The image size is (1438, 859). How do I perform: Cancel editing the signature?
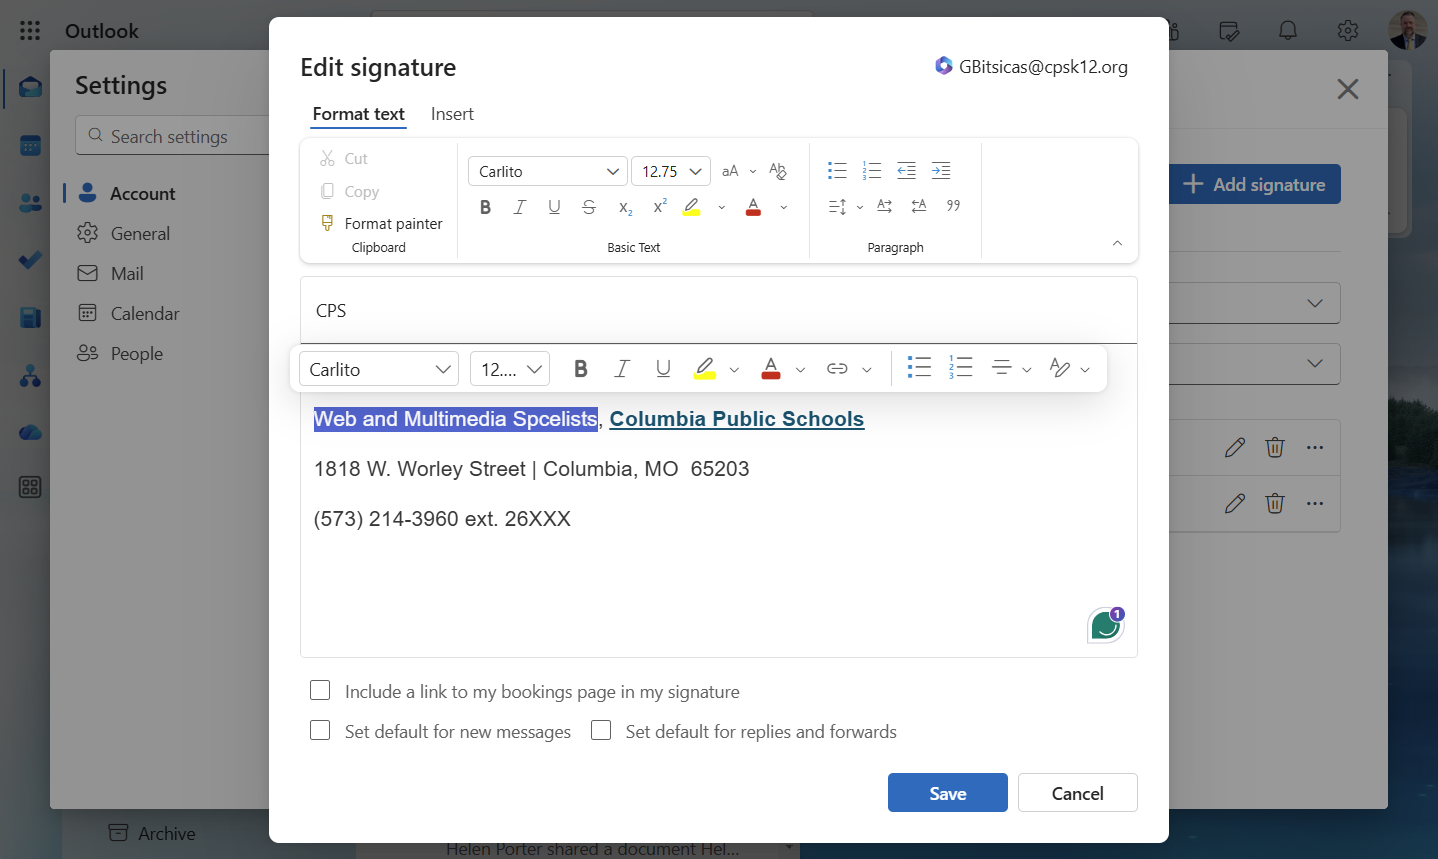point(1077,793)
